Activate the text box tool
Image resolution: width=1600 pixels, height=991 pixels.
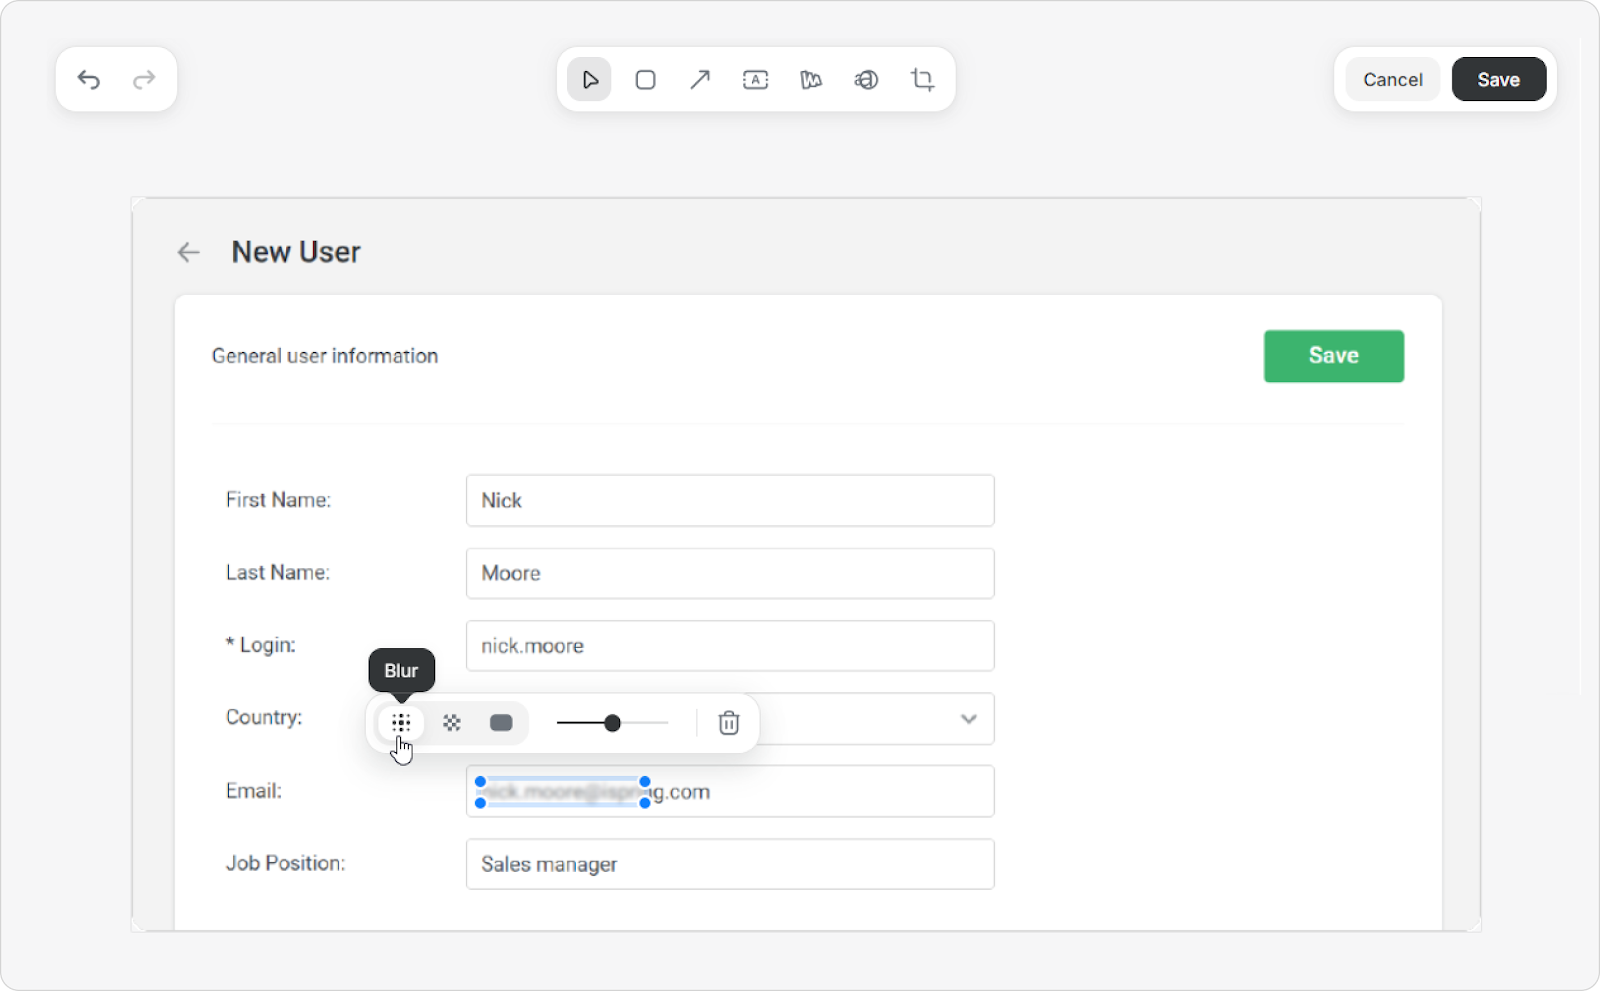click(755, 80)
